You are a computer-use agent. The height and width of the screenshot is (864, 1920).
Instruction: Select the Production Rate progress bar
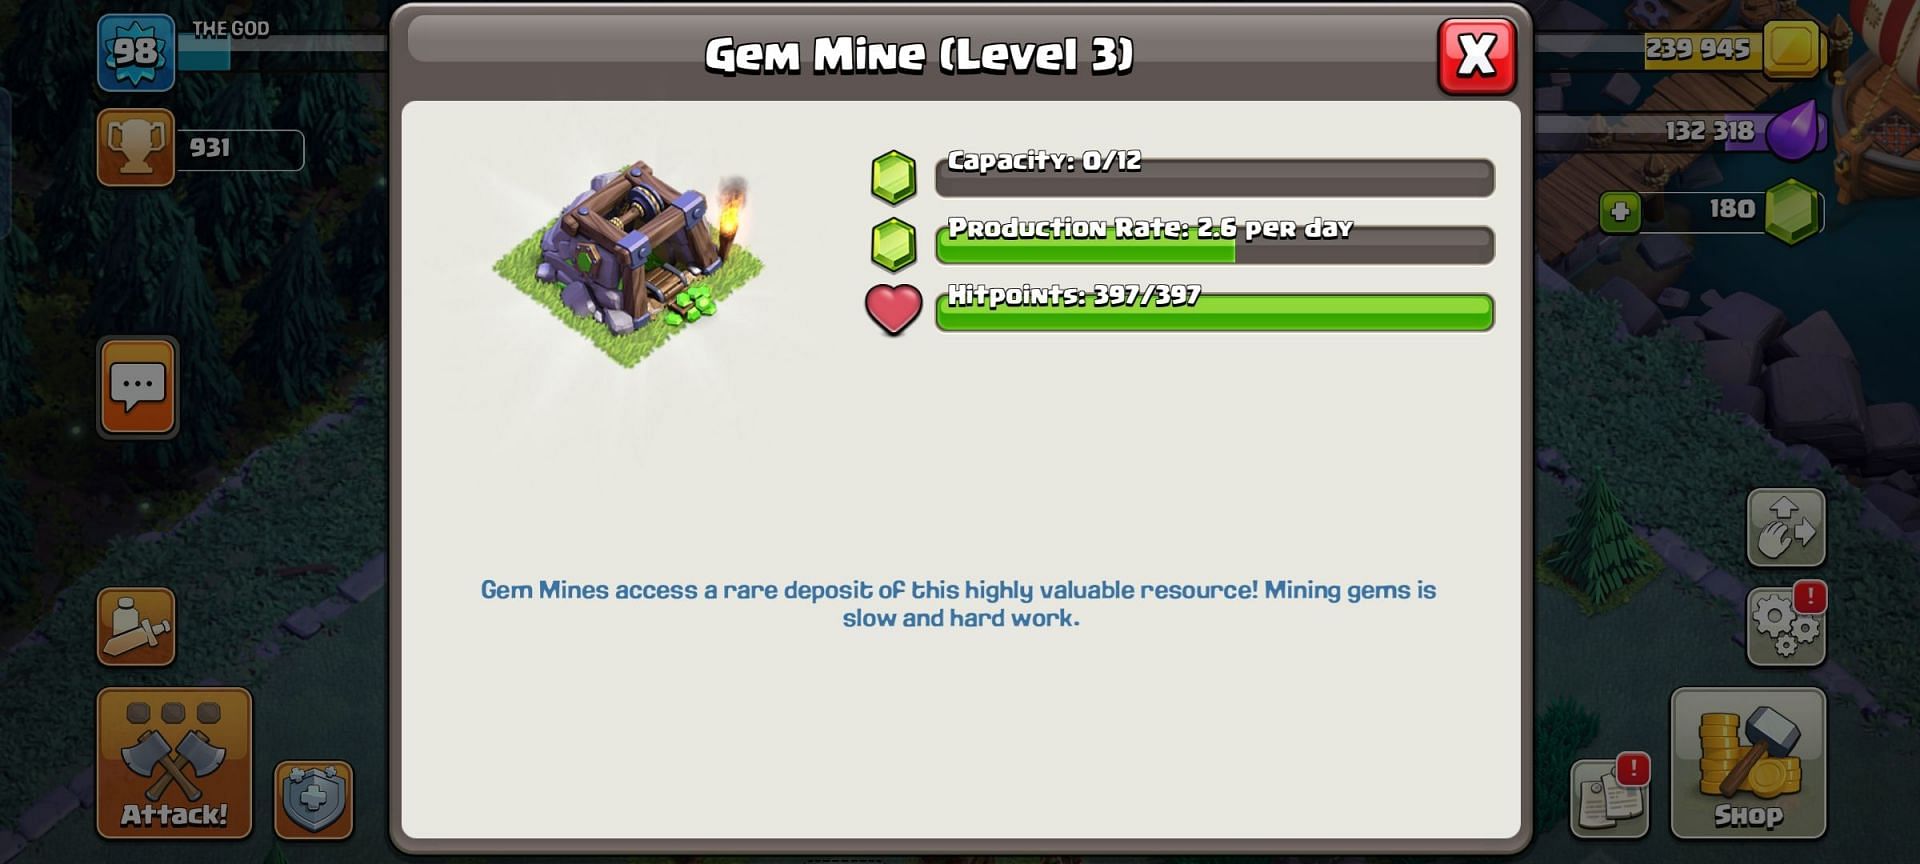[x=1215, y=244]
